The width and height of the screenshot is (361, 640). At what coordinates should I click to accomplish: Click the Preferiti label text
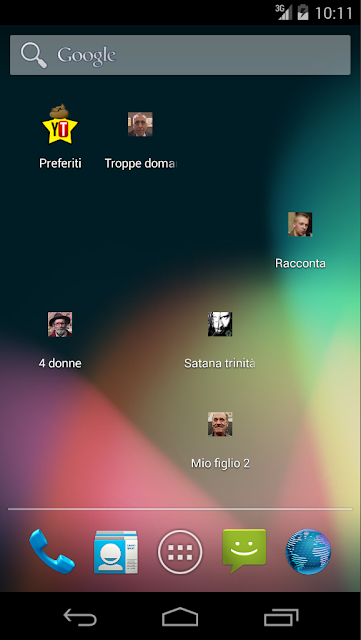point(60,163)
